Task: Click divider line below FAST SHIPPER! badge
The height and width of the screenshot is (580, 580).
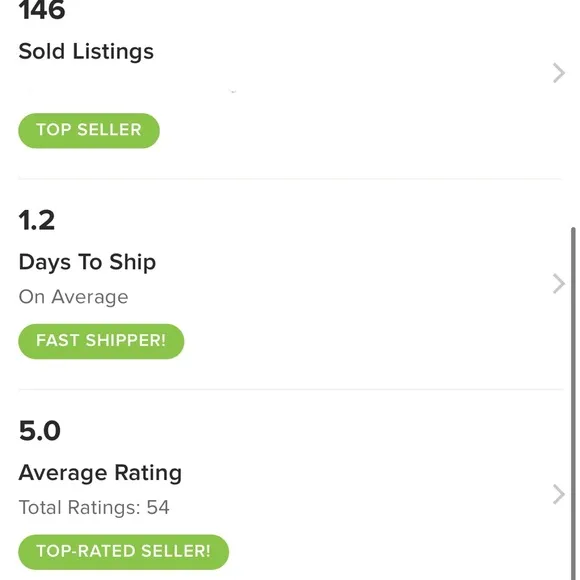Action: 290,390
